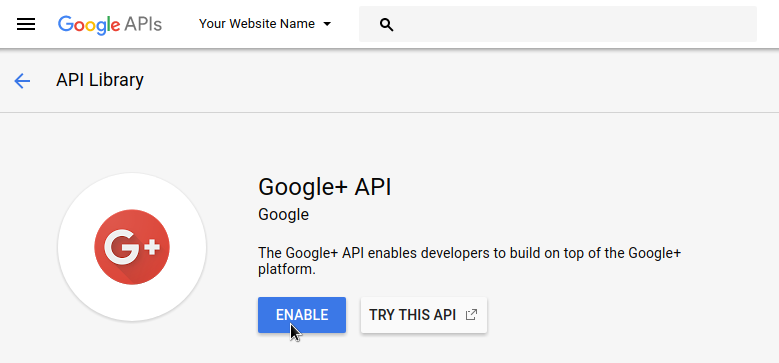
Task: Click the Google APIs logo
Action: click(x=110, y=24)
